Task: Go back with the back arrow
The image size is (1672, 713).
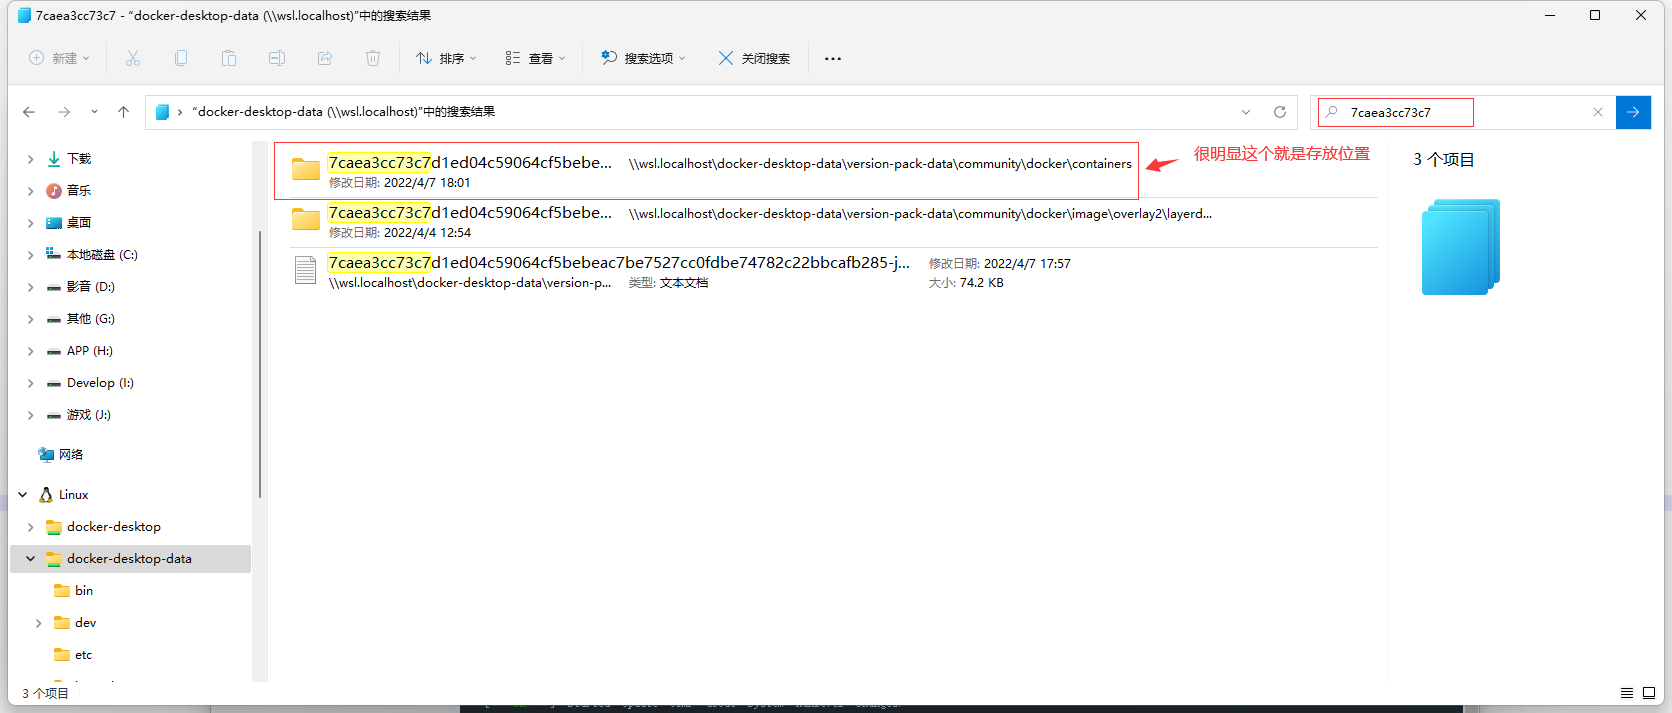Action: [x=29, y=112]
